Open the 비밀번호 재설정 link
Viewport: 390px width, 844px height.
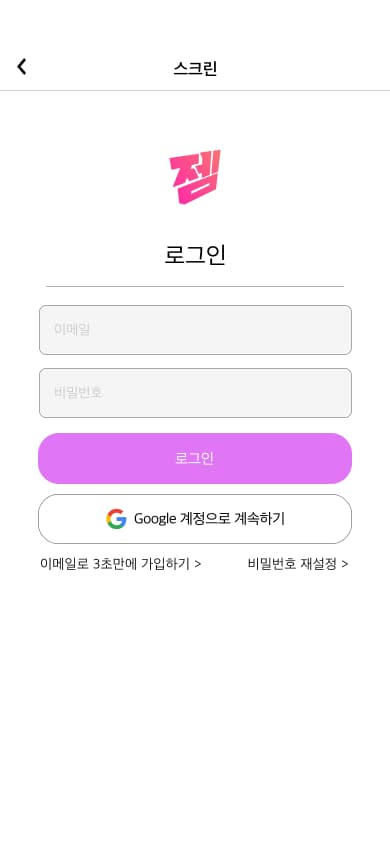pyautogui.click(x=298, y=564)
